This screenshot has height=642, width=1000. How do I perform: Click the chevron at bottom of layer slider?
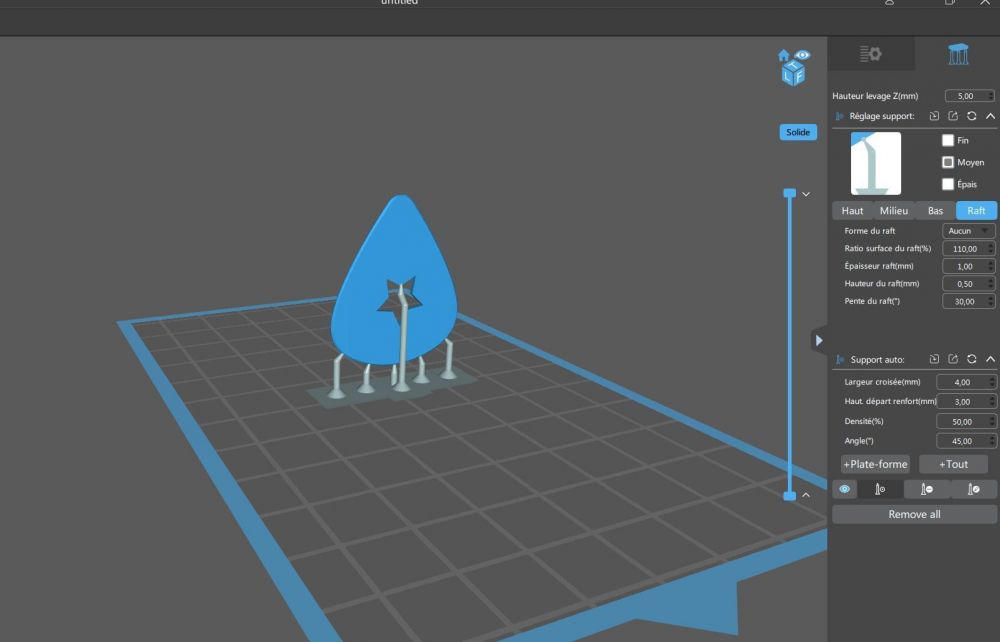coord(806,495)
